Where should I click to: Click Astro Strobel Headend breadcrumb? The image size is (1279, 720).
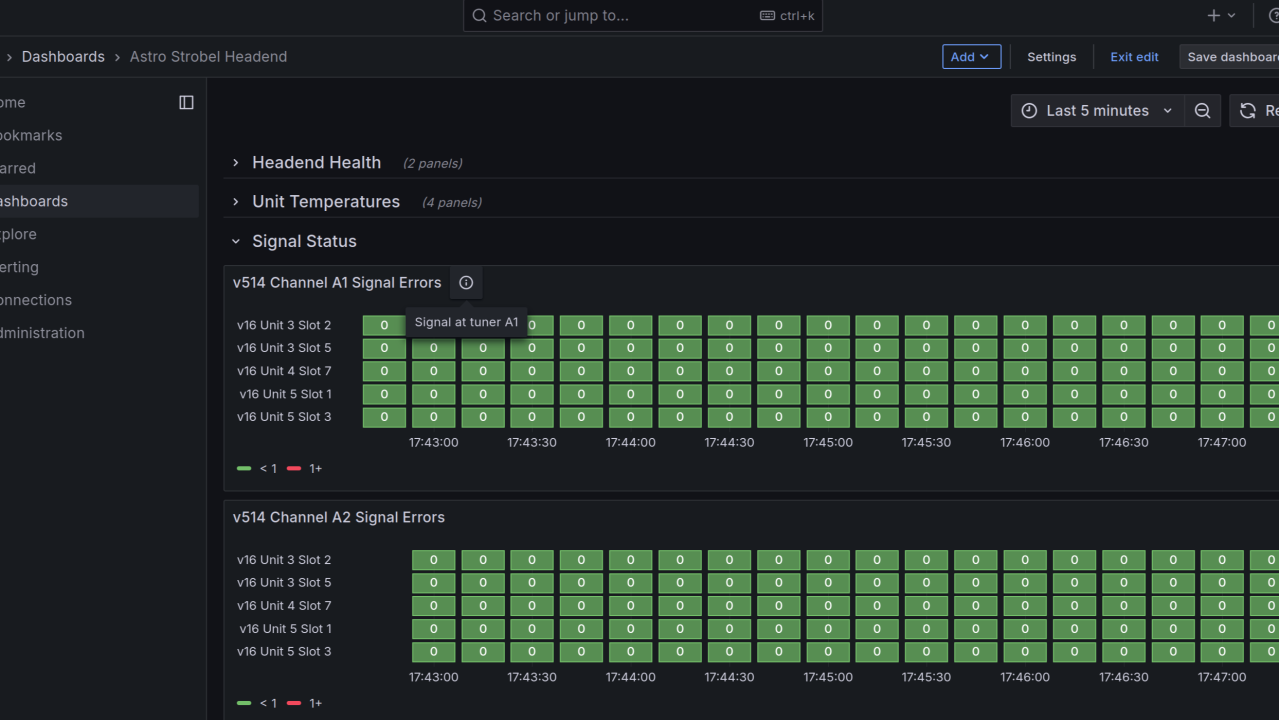point(208,57)
